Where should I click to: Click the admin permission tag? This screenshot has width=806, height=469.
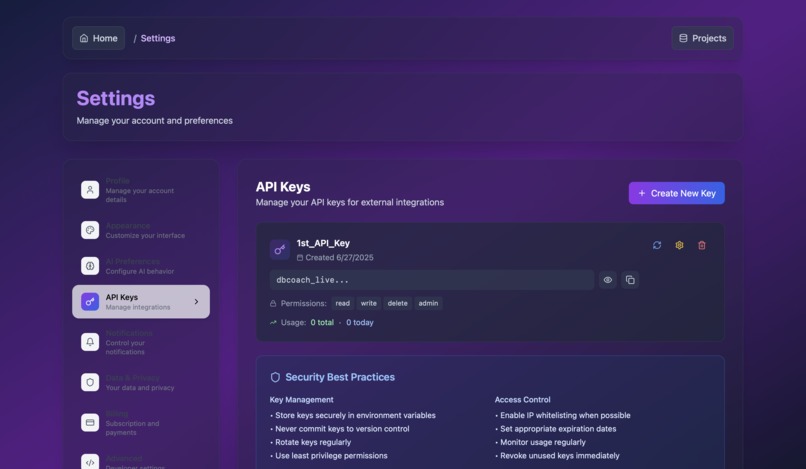[x=428, y=303]
